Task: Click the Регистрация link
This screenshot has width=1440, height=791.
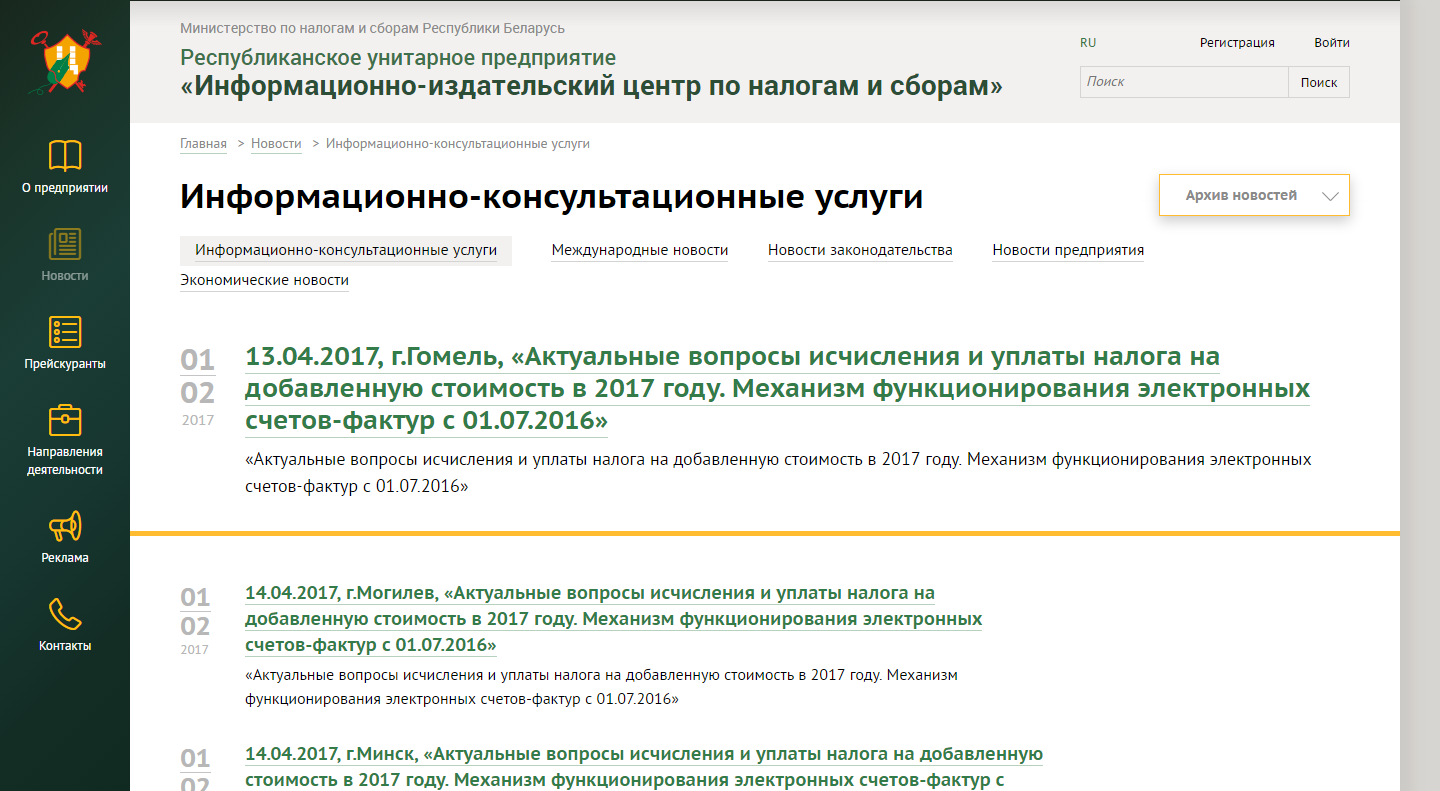Action: pyautogui.click(x=1237, y=43)
